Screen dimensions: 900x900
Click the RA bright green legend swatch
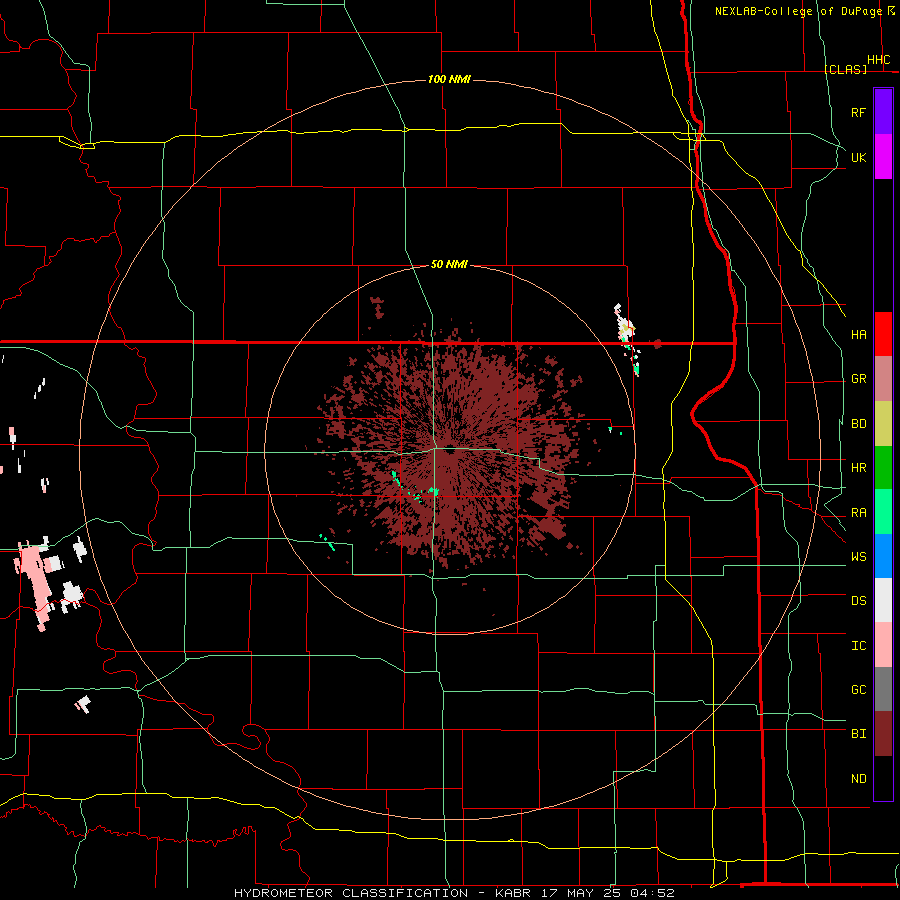pyautogui.click(x=883, y=512)
